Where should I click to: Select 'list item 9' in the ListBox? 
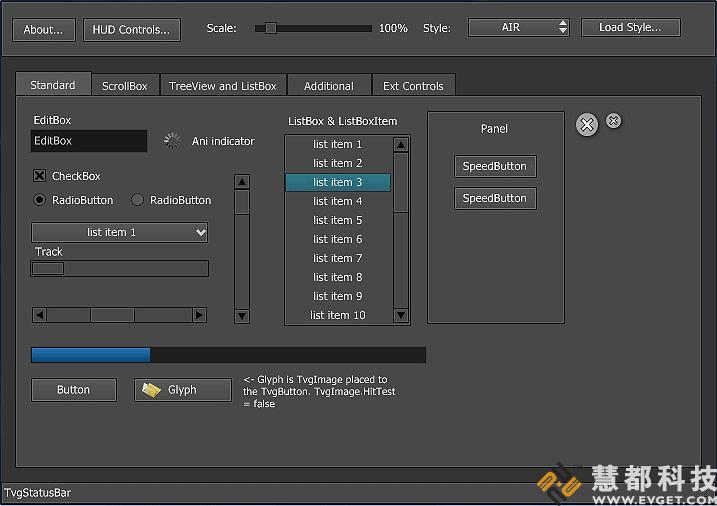(338, 296)
